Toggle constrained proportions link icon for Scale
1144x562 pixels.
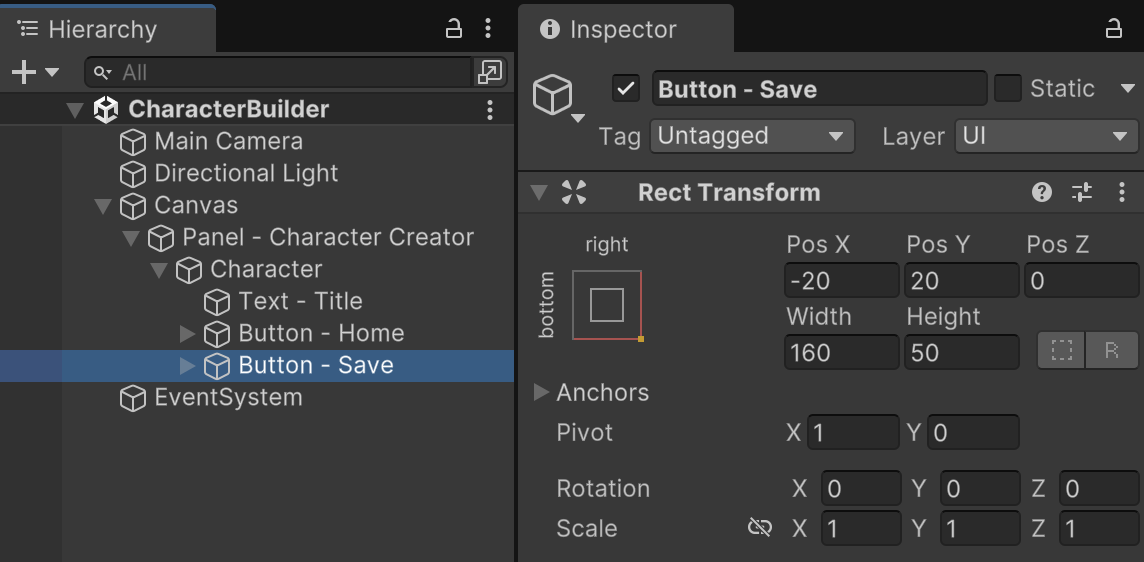coord(760,527)
